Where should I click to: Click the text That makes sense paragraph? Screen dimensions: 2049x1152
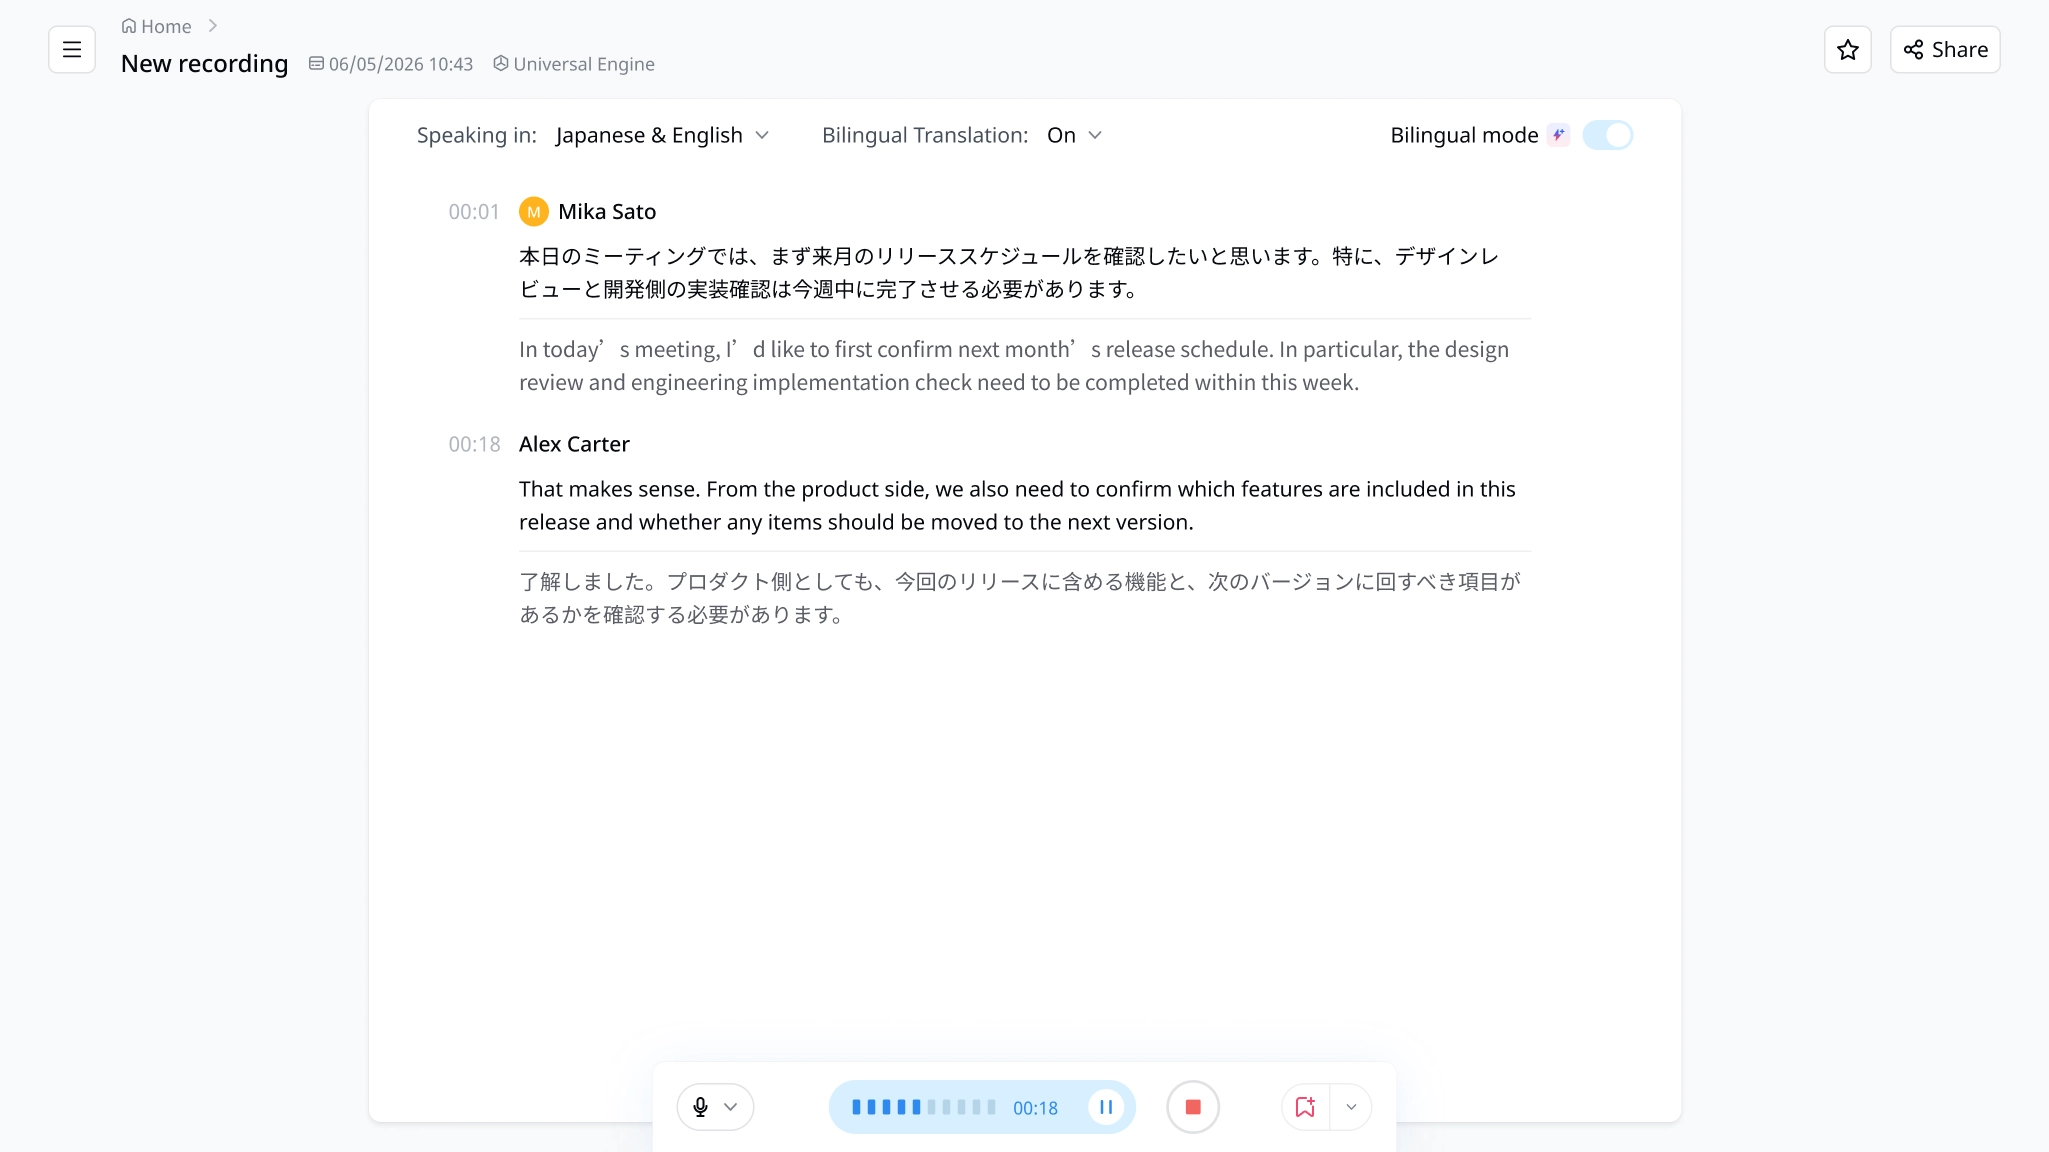[x=1017, y=505]
